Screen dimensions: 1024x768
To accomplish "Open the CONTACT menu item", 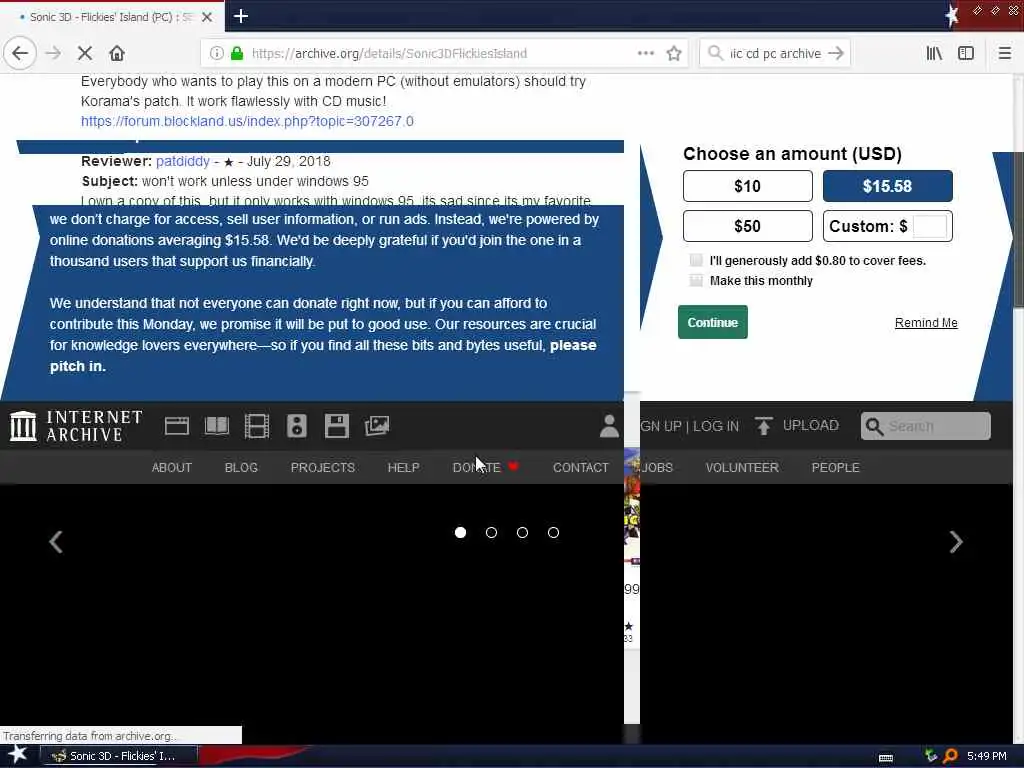I will tap(581, 468).
